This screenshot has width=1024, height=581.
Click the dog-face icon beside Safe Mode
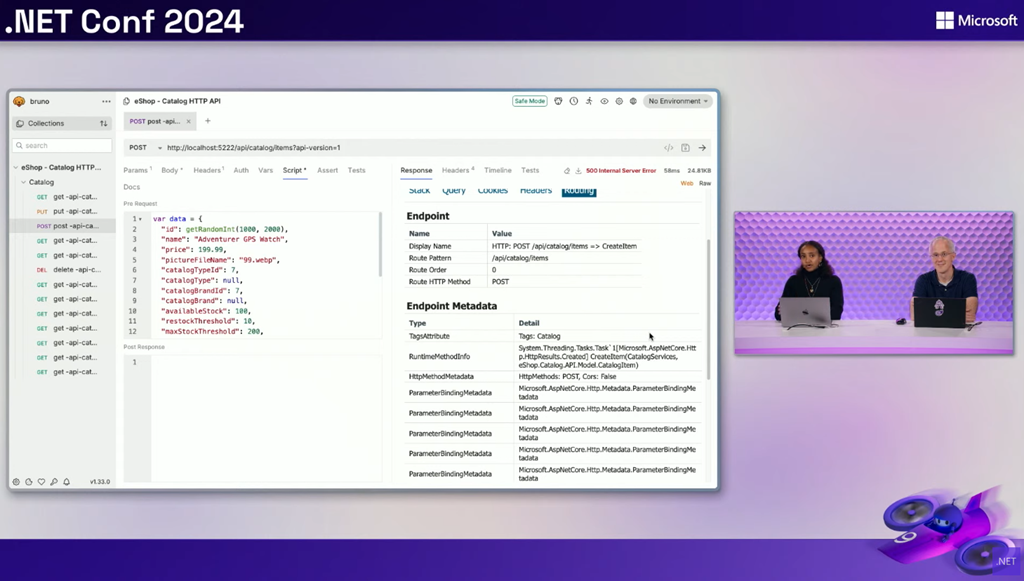(558, 101)
